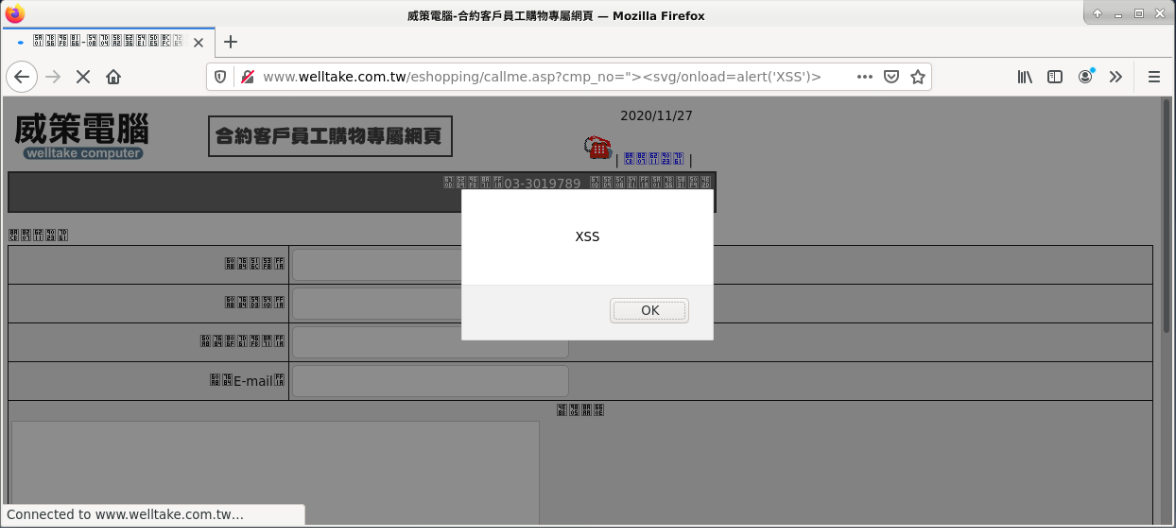
Task: Click the Firefox logo in title bar
Action: click(x=14, y=14)
